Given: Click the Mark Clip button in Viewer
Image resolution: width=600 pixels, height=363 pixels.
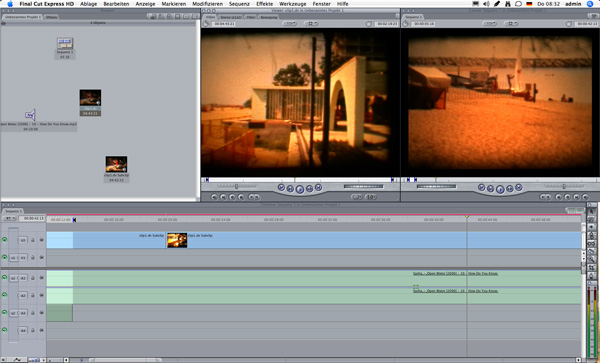Looking at the screenshot, I should click(223, 197).
